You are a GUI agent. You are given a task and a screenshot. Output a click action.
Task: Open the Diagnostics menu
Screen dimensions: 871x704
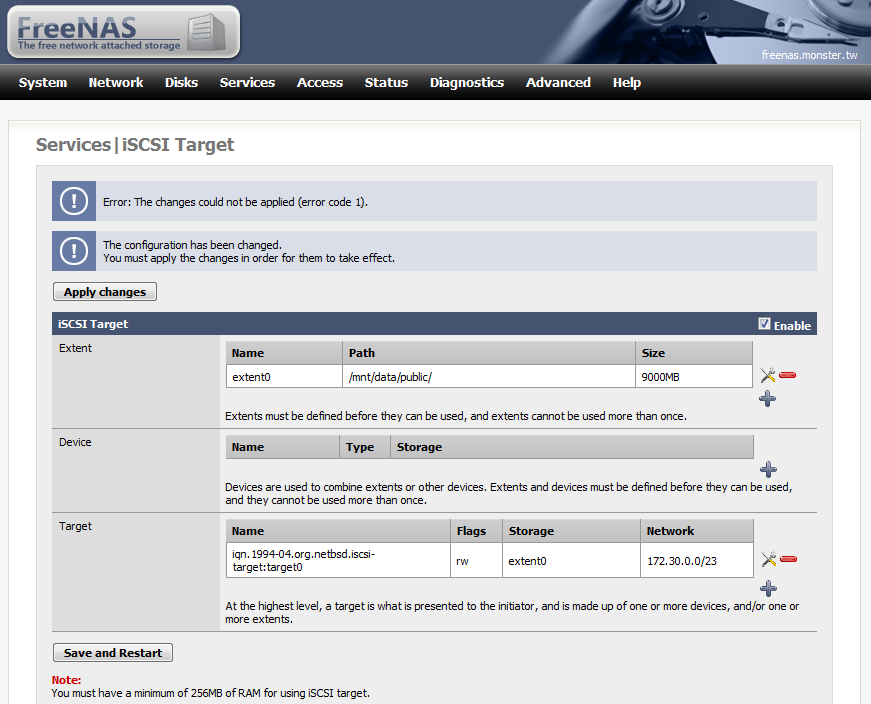(467, 83)
